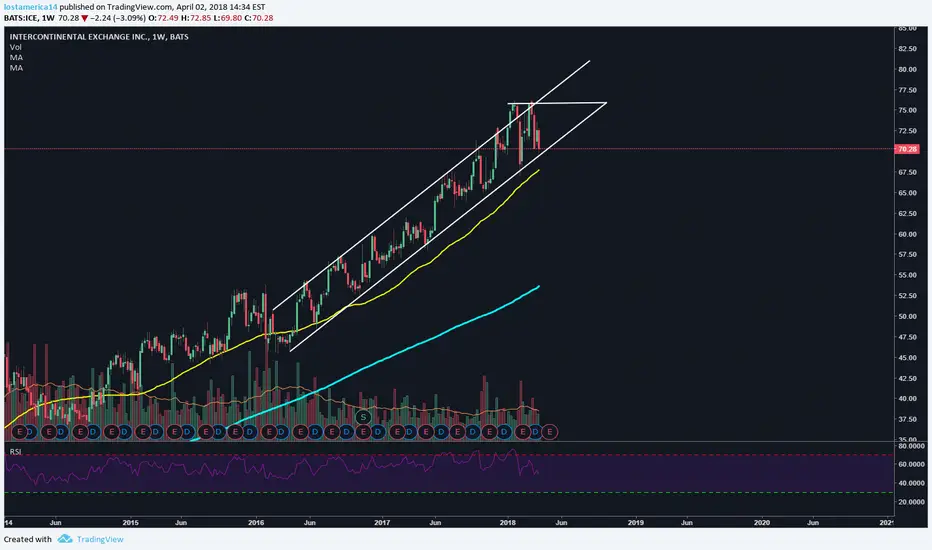Image resolution: width=932 pixels, height=550 pixels.
Task: Click the 2020 label on time axis
Action: click(761, 523)
